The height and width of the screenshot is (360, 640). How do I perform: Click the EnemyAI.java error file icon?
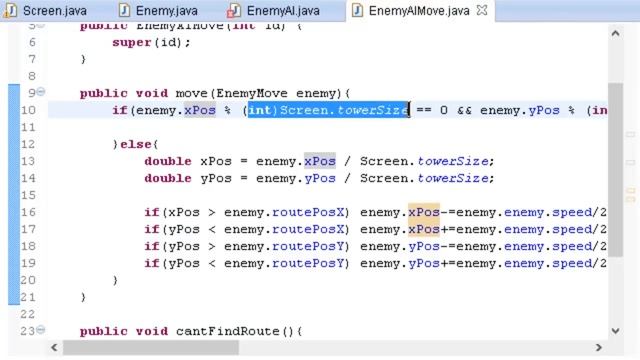point(233,11)
